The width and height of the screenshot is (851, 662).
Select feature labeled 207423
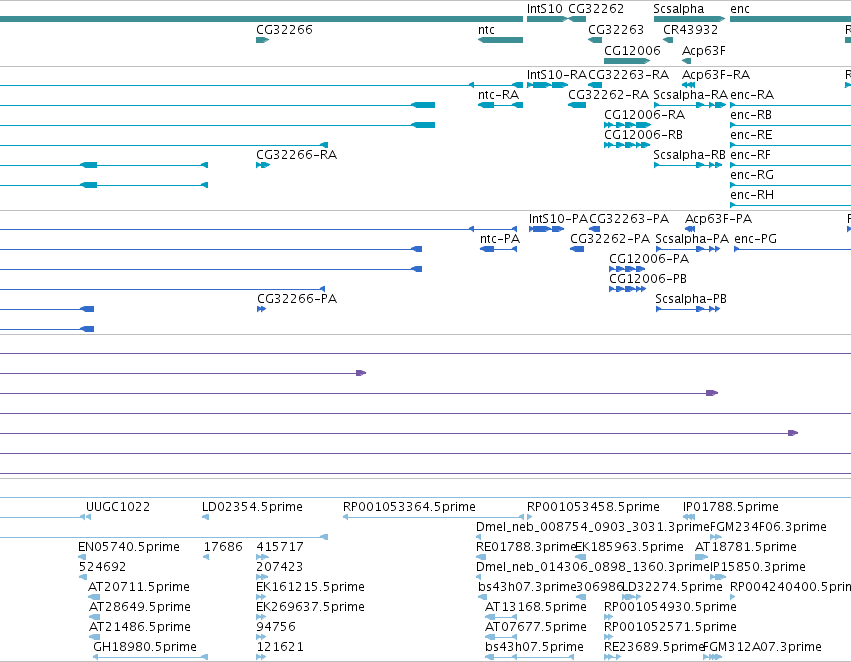[x=279, y=567]
